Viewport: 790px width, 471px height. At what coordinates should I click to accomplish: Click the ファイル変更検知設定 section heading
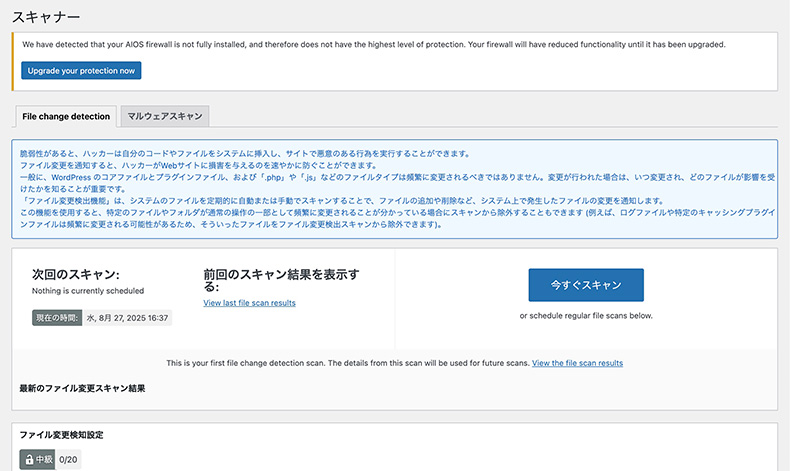61,435
